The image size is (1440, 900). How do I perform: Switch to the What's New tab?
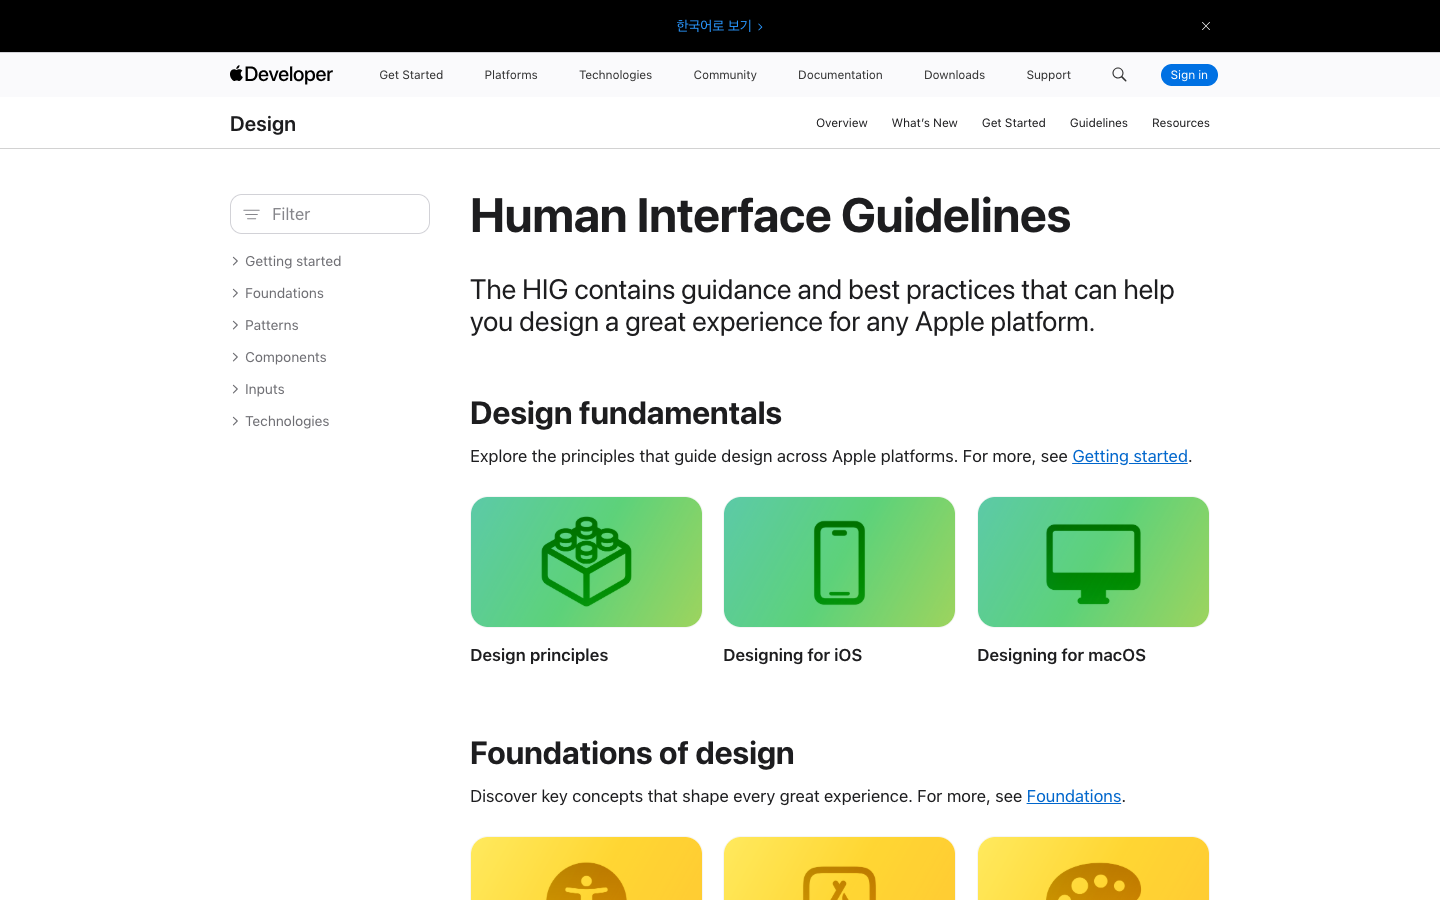(925, 123)
